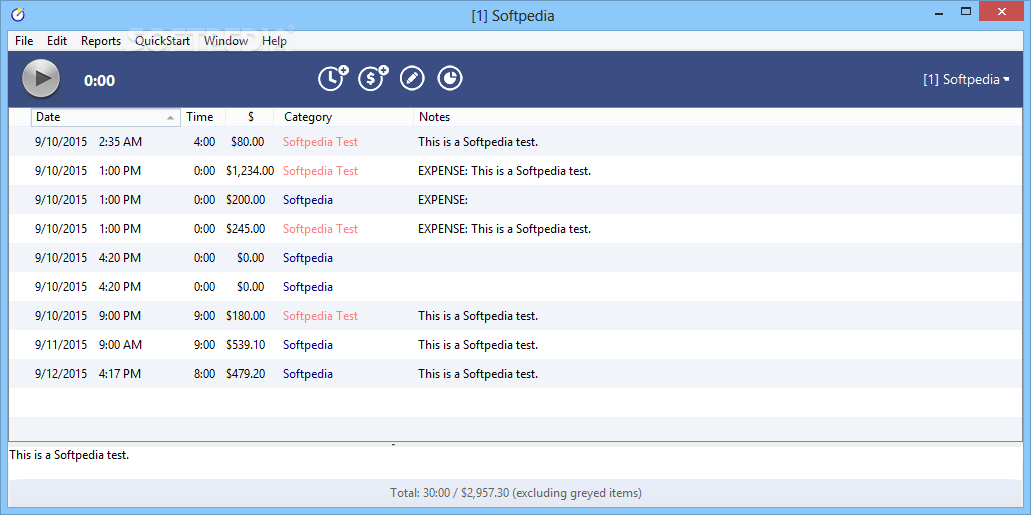1031x515 pixels.
Task: Select the $245.00 amount cell
Action: click(x=246, y=229)
